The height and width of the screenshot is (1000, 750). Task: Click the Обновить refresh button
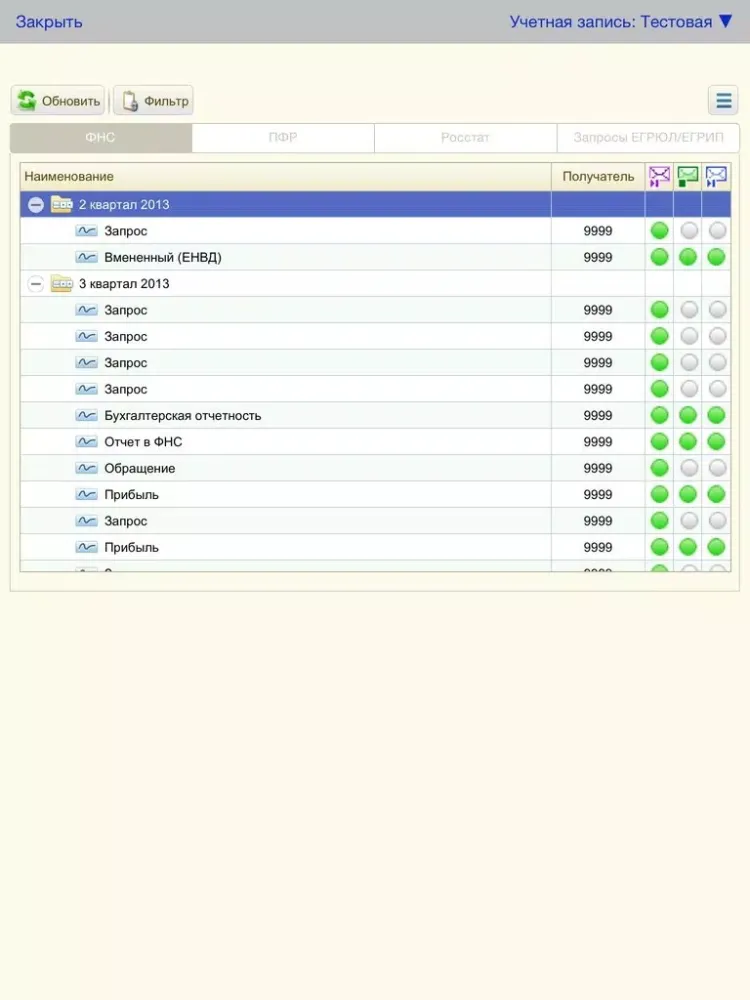pos(58,101)
